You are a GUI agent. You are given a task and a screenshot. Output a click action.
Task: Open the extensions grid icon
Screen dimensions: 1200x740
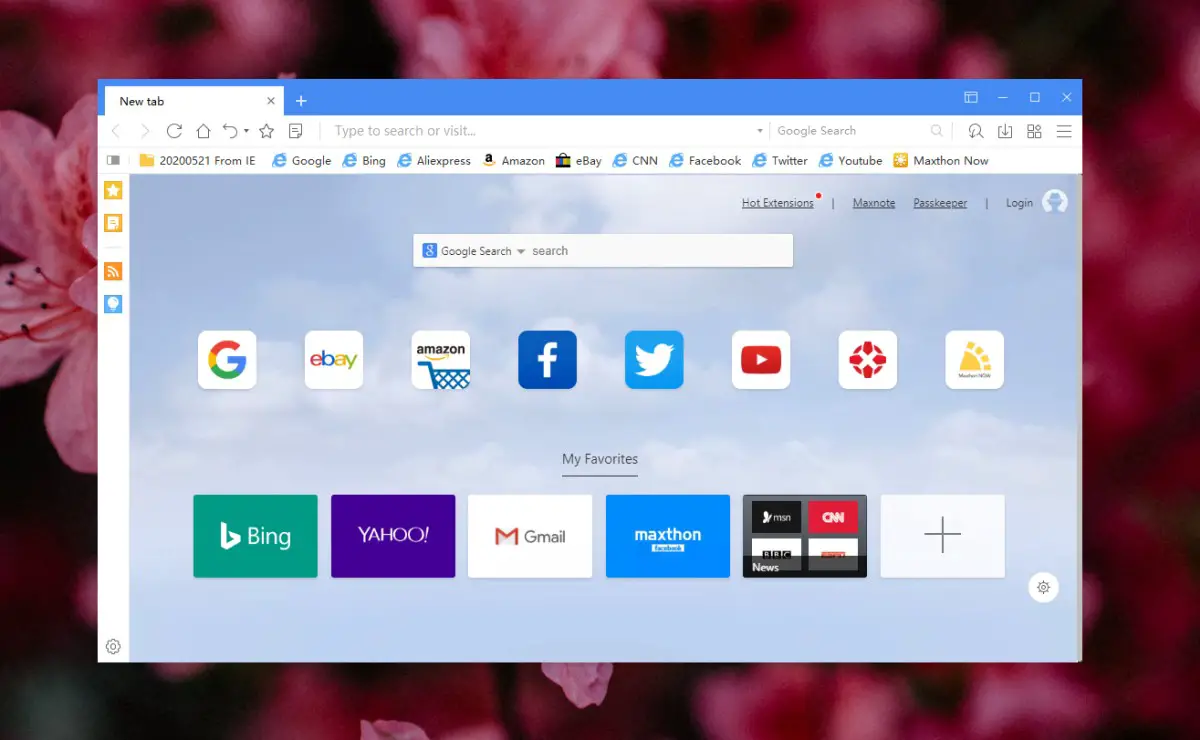point(1034,131)
